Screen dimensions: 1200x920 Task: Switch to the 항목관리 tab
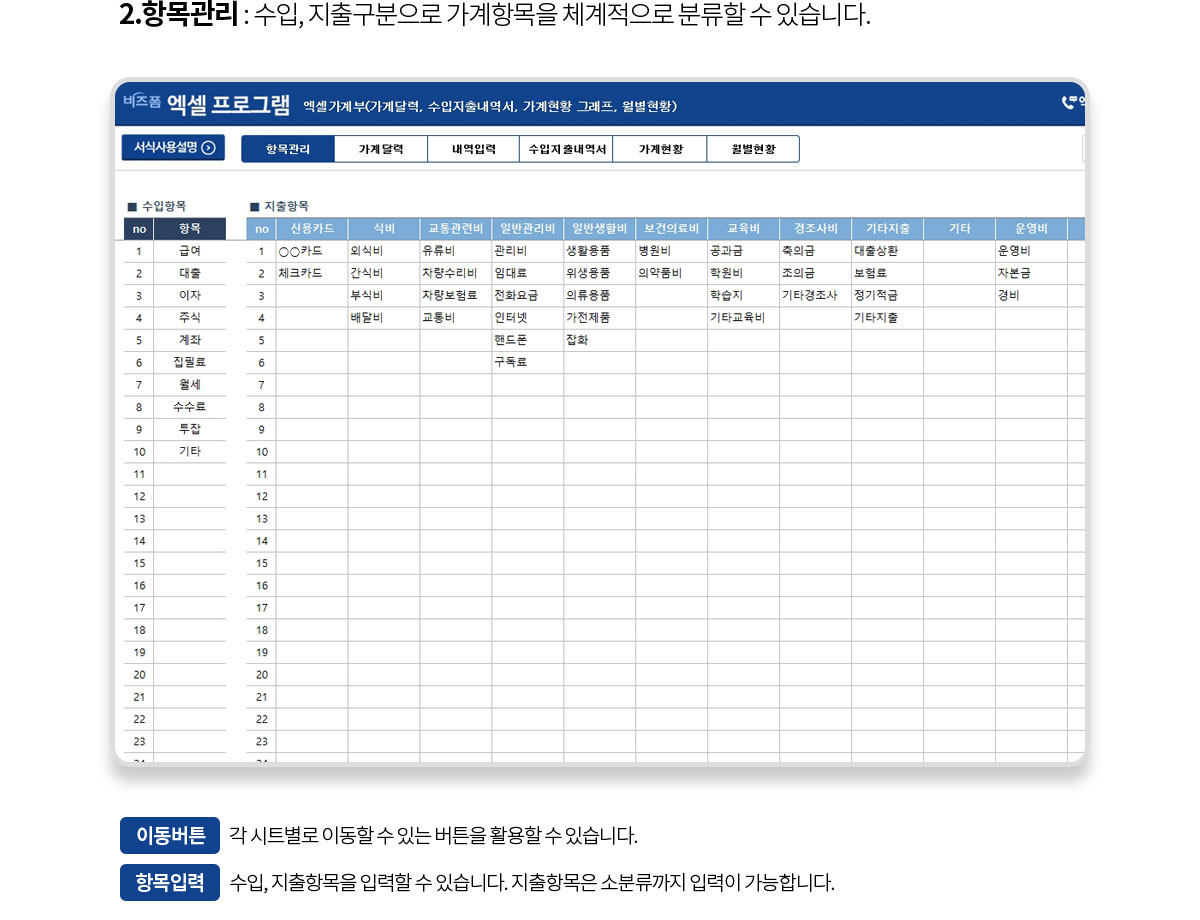click(288, 149)
